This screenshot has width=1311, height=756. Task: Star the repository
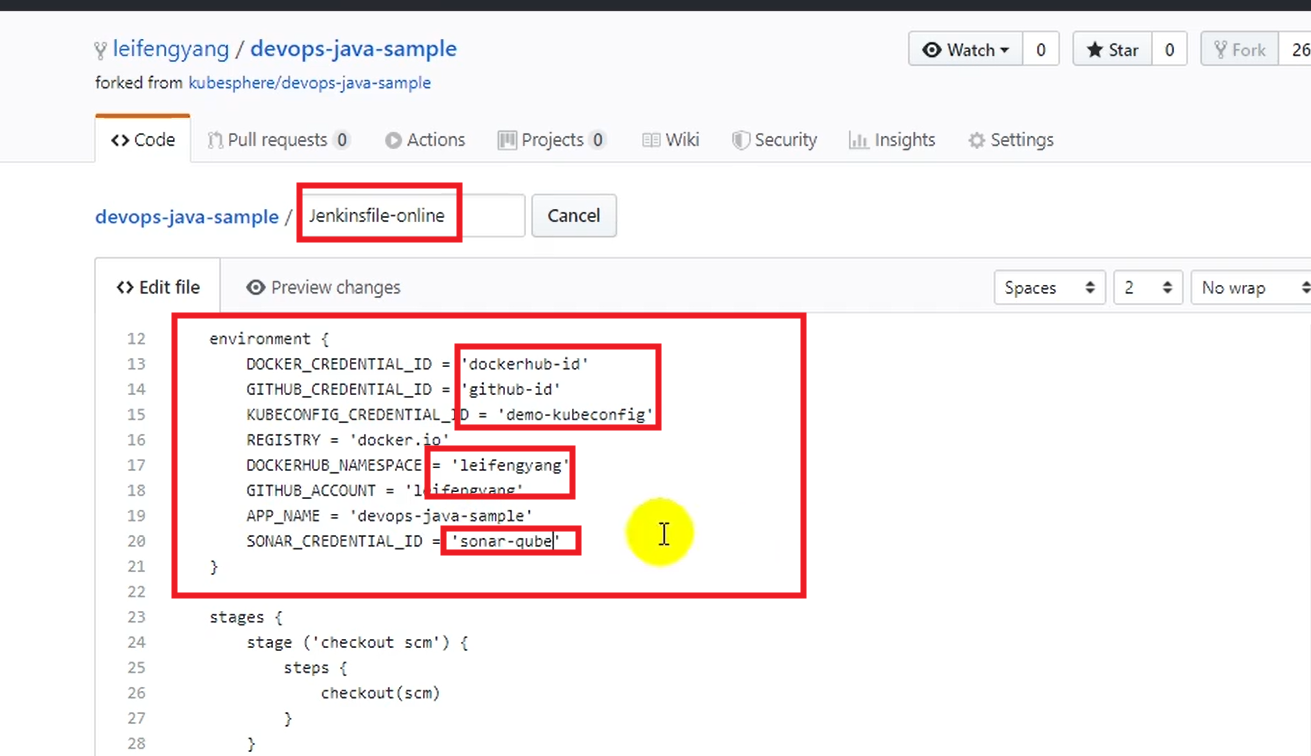(1112, 49)
